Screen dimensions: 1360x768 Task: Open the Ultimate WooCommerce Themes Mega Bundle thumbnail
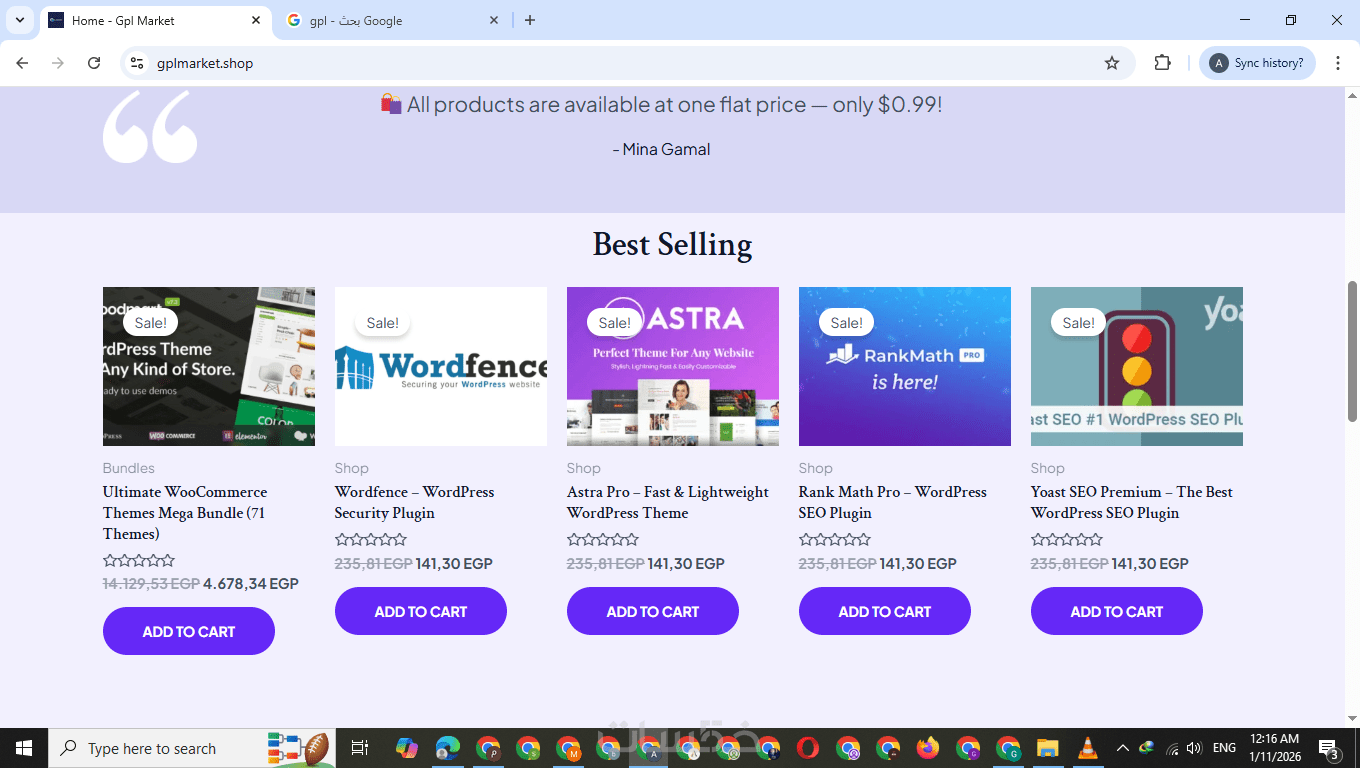[209, 366]
